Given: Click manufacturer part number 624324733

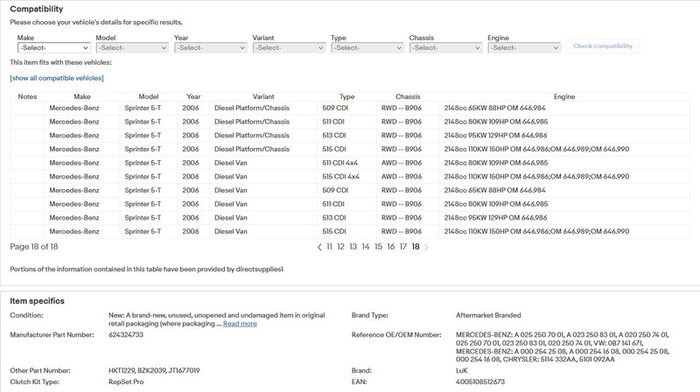Looking at the screenshot, I should click(x=126, y=335).
